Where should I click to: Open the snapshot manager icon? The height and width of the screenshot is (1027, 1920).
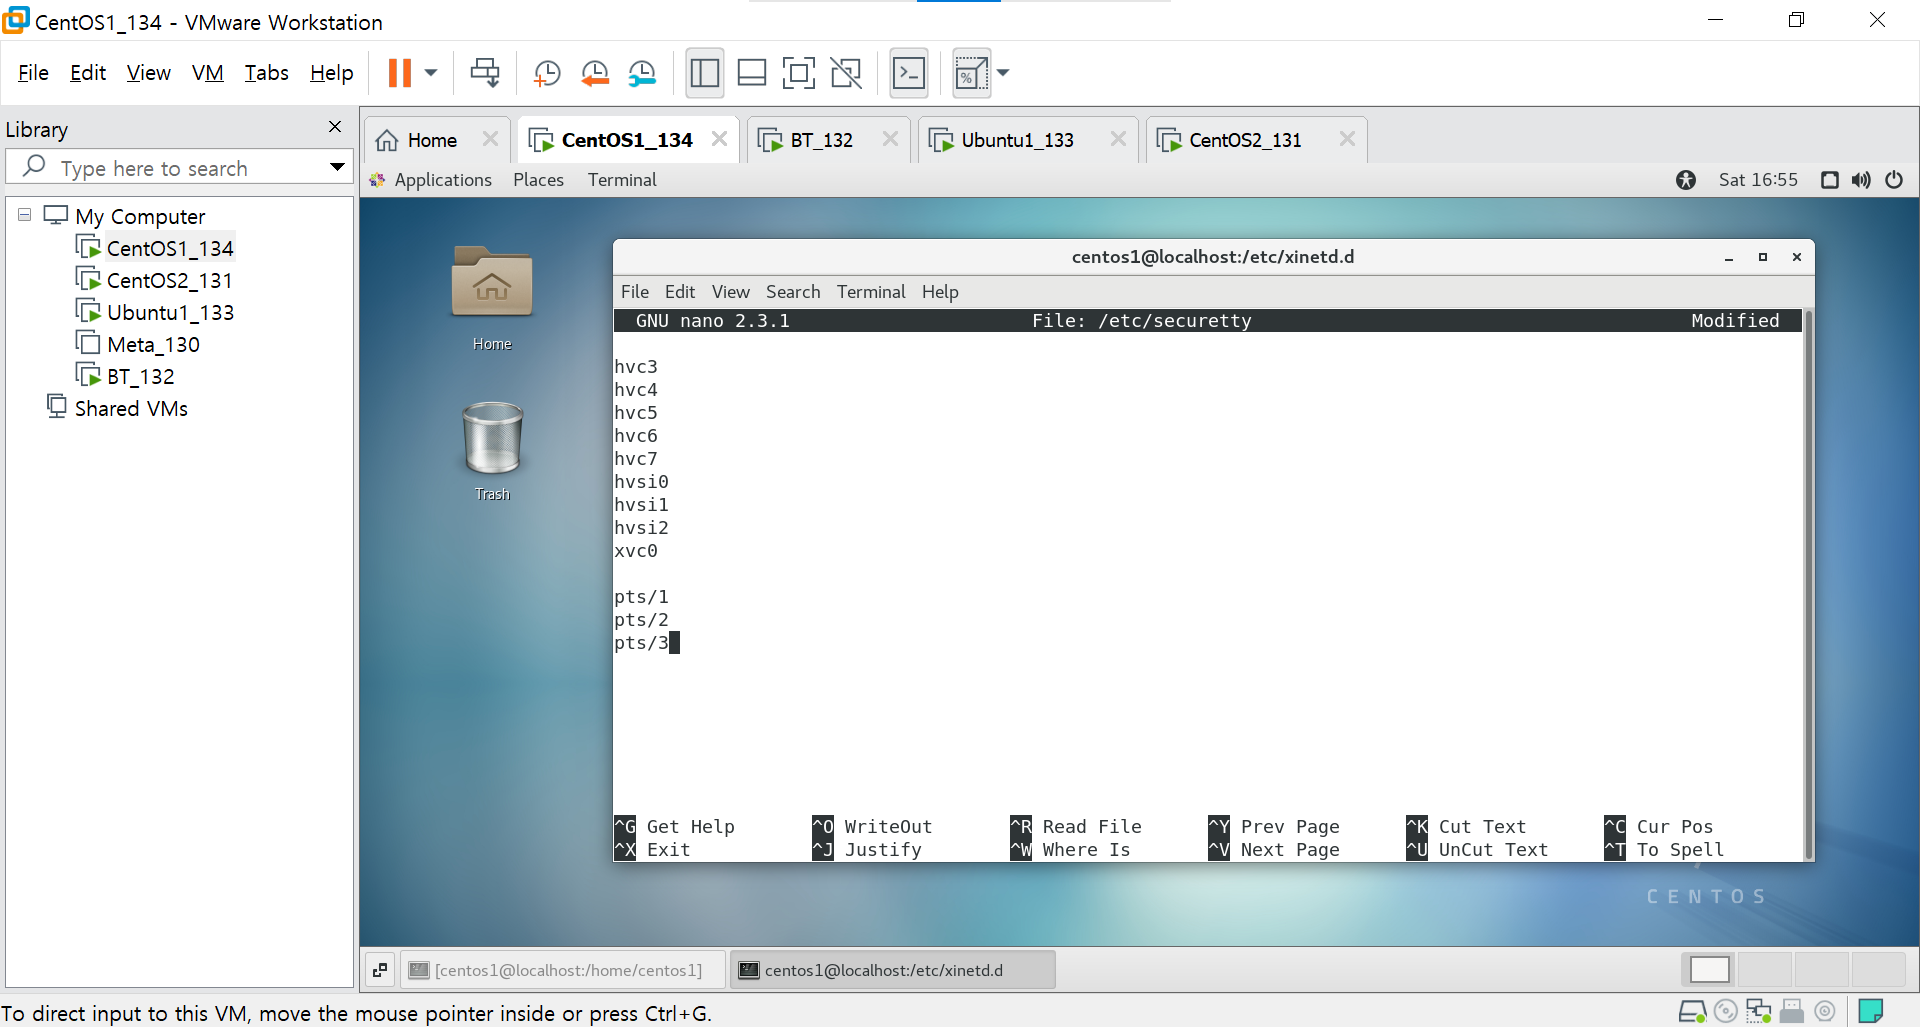point(641,73)
